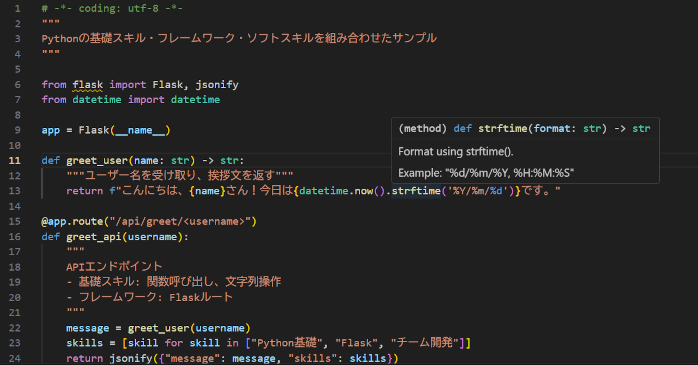Click the 'datetime' module name after 'from' on line 7

pyautogui.click(x=97, y=100)
